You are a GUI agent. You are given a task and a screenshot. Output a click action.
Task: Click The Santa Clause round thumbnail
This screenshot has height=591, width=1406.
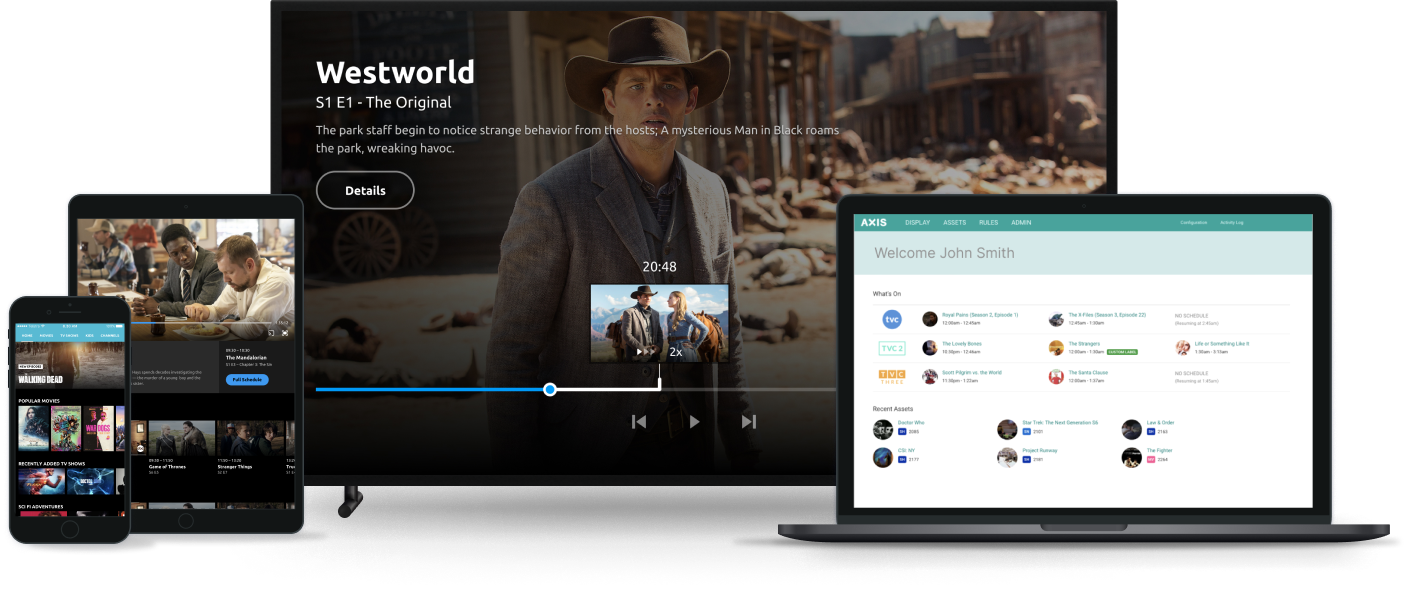click(x=1056, y=376)
